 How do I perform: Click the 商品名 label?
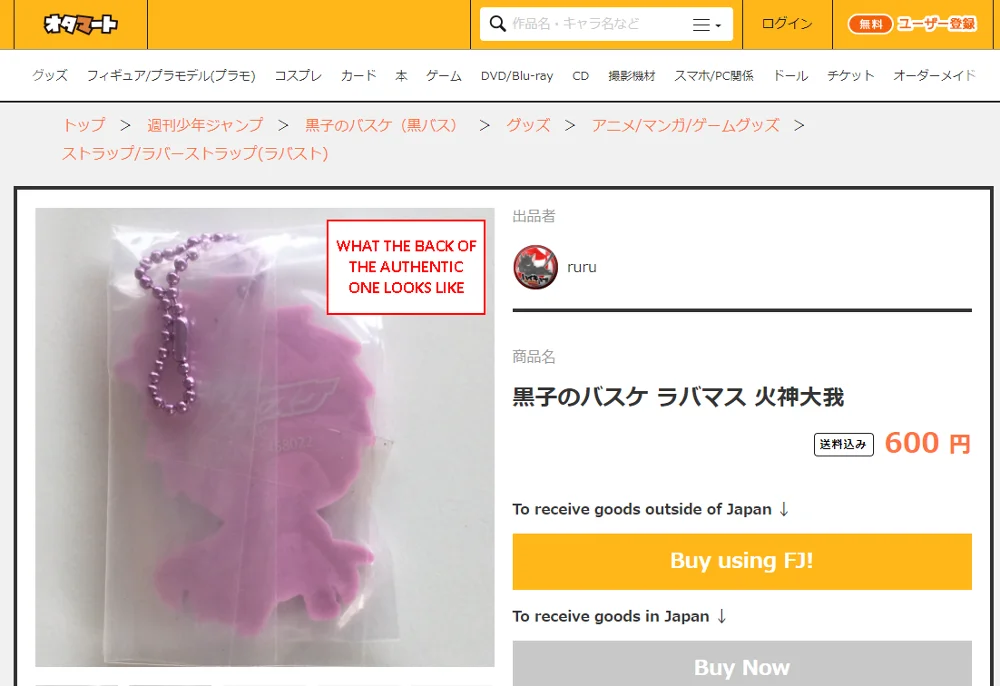(534, 356)
